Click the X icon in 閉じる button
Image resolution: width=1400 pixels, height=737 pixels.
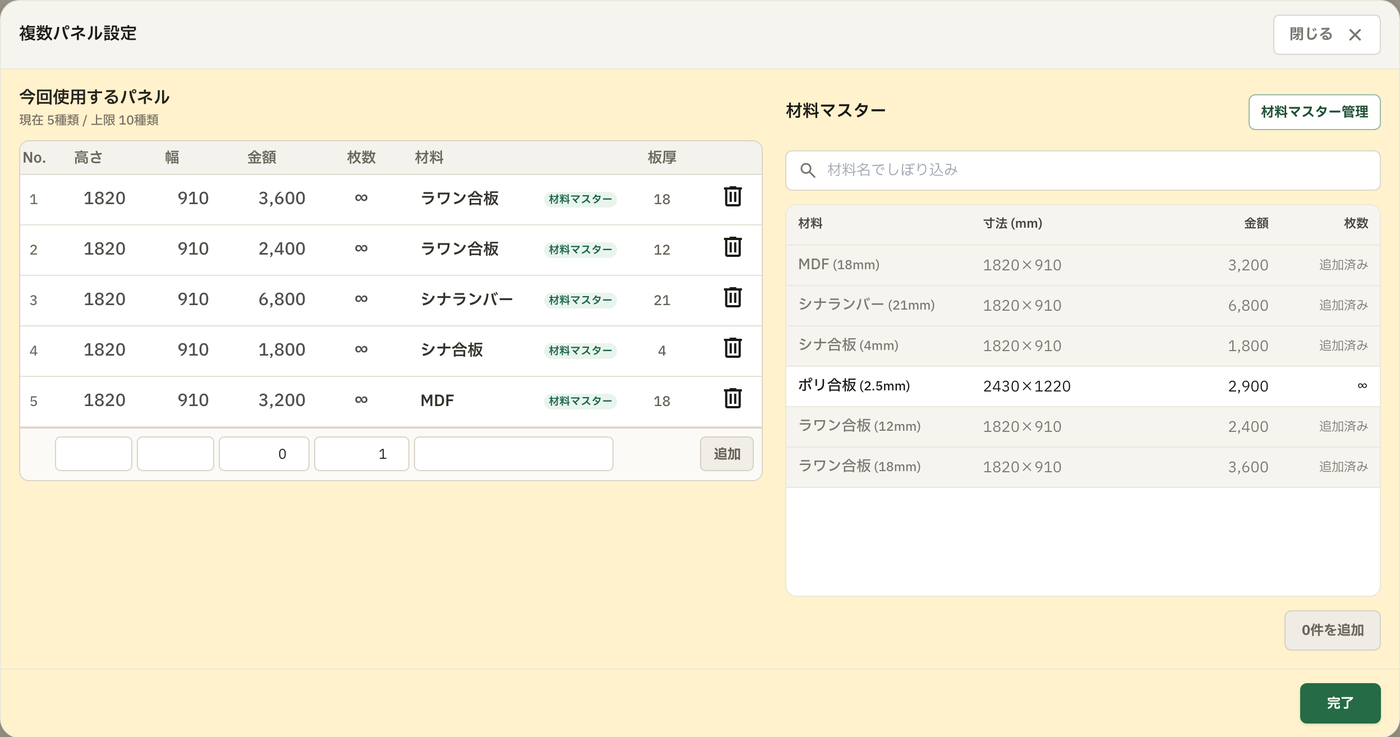[x=1355, y=35]
